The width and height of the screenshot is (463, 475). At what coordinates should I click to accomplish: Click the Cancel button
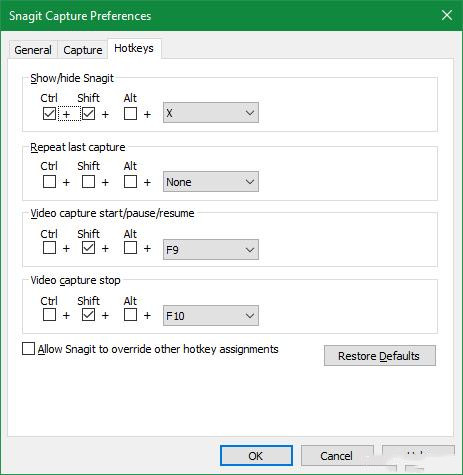tap(337, 456)
